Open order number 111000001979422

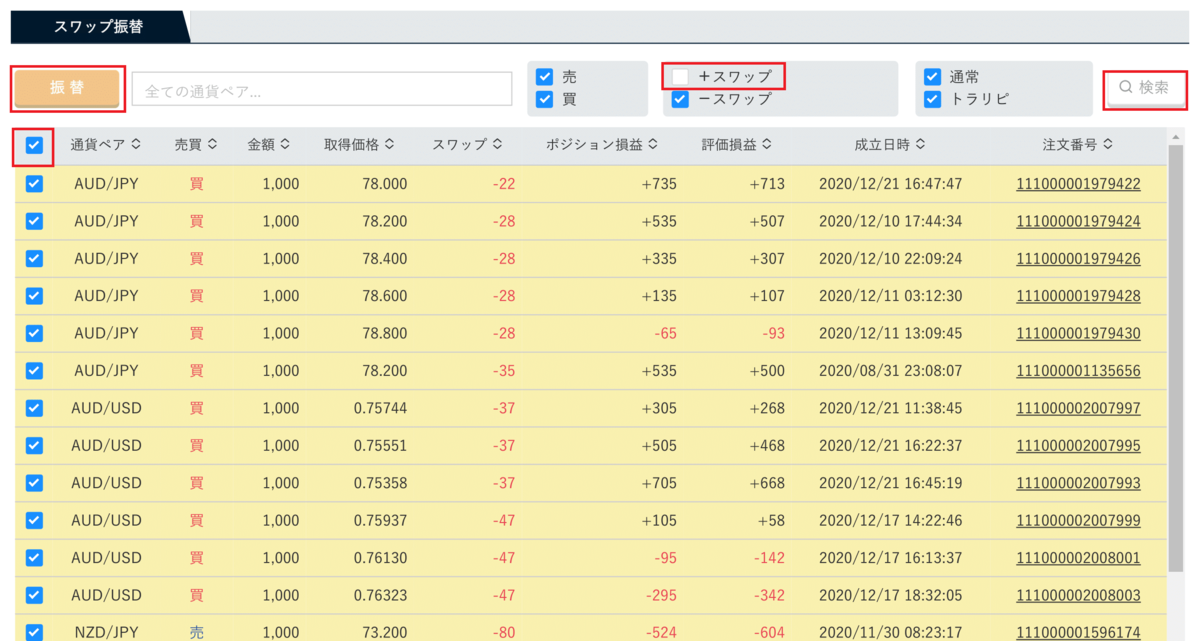(x=1078, y=184)
